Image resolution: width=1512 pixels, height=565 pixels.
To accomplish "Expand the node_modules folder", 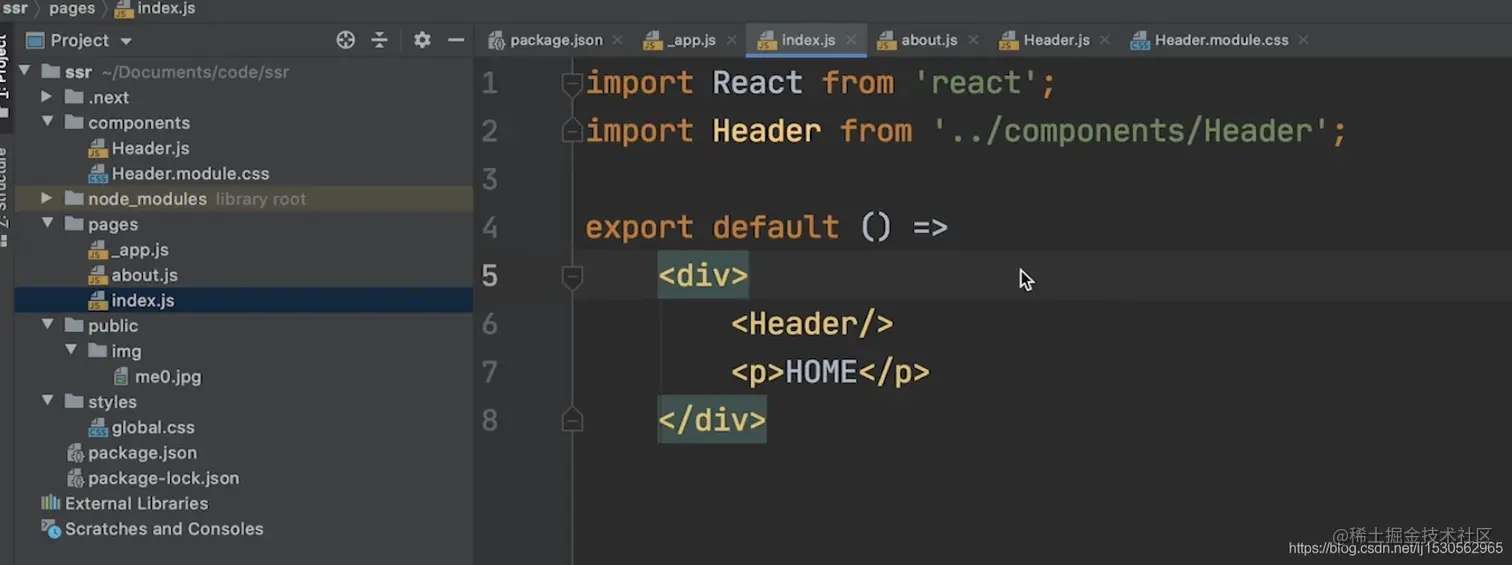I will [47, 198].
